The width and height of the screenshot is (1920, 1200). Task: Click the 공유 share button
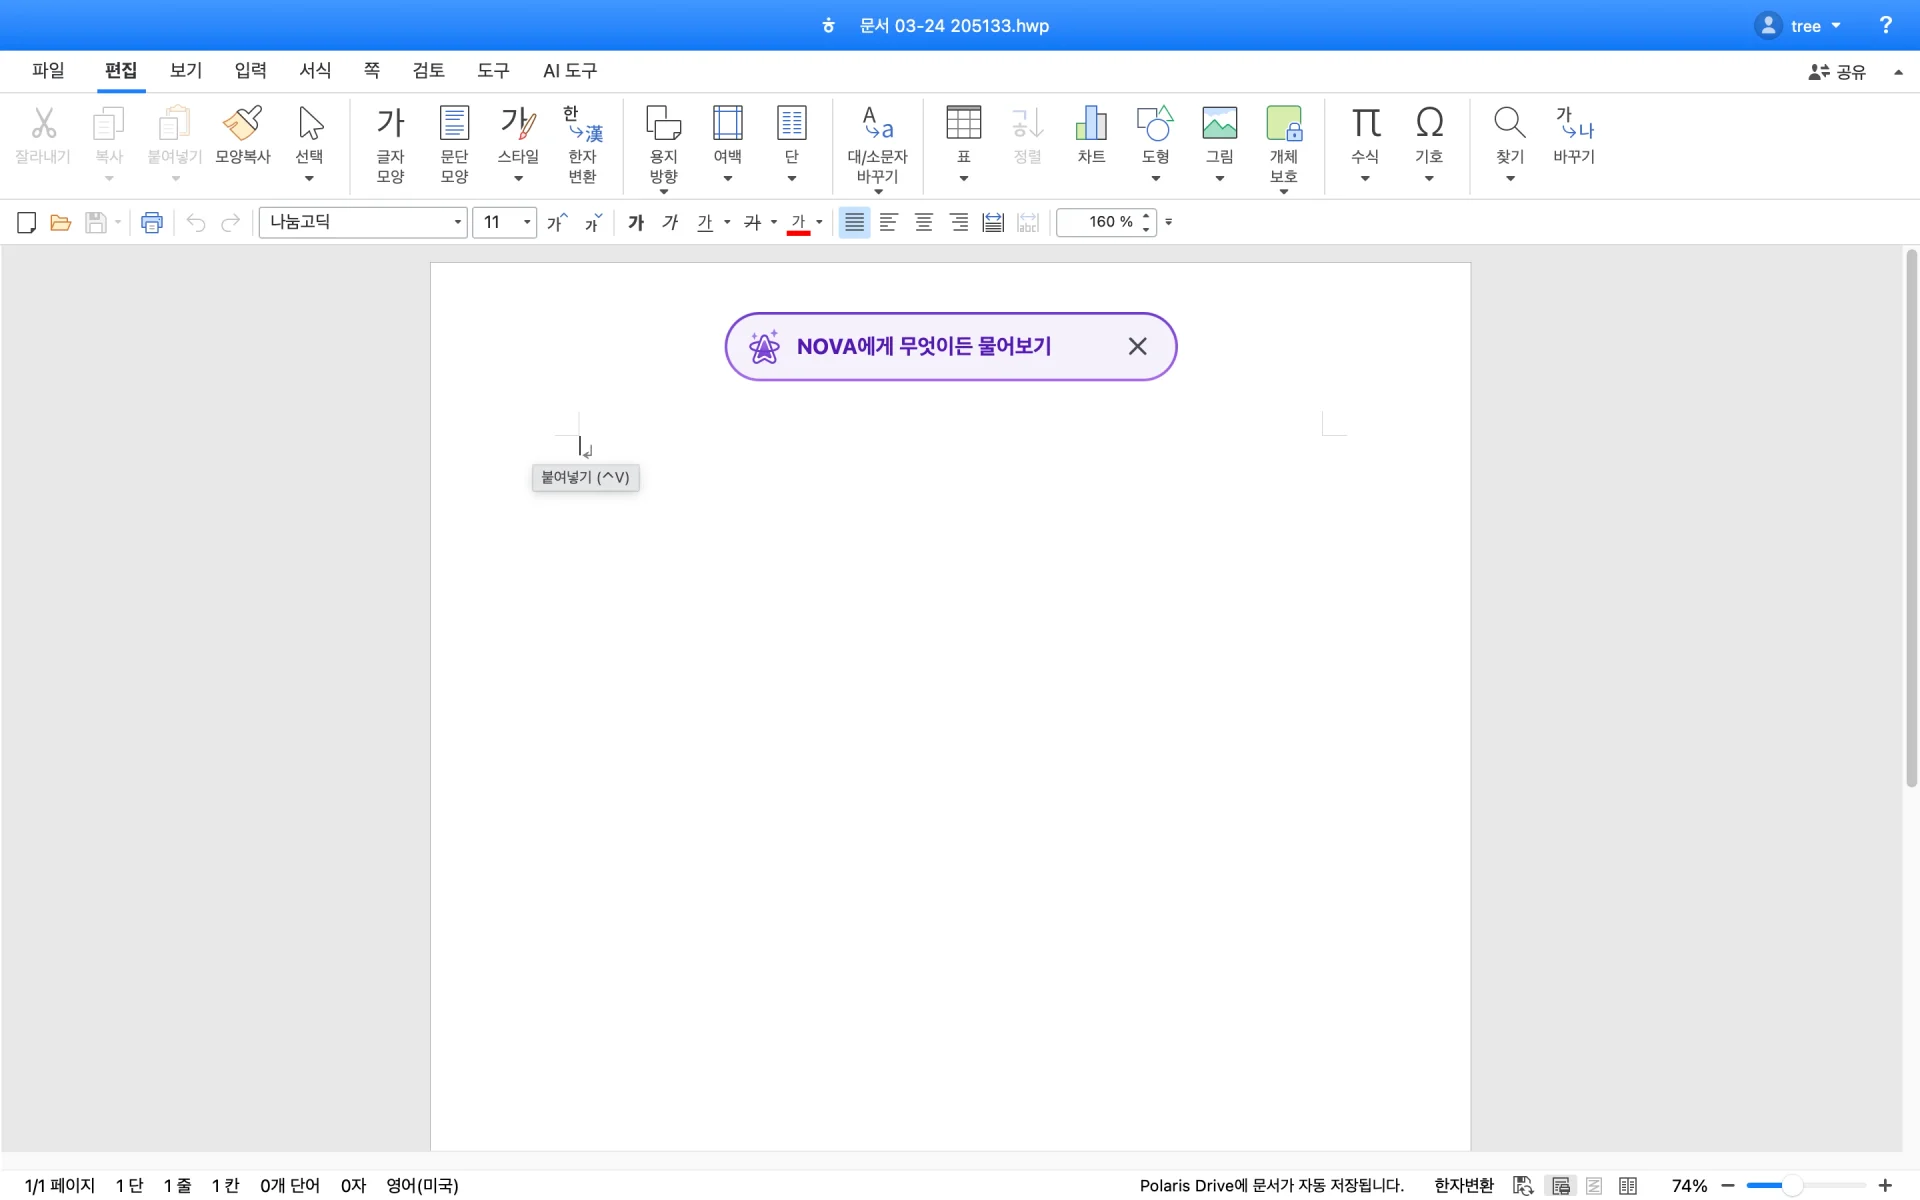pyautogui.click(x=1837, y=71)
